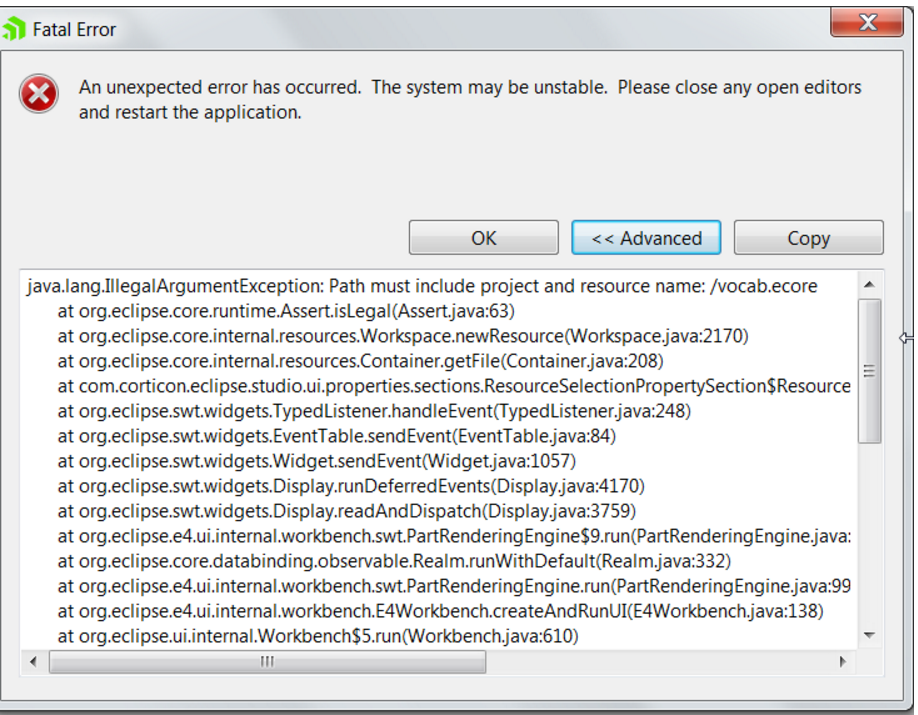The width and height of the screenshot is (918, 715).
Task: Click the 'An unexpected error has occurred' message
Action: 470,100
